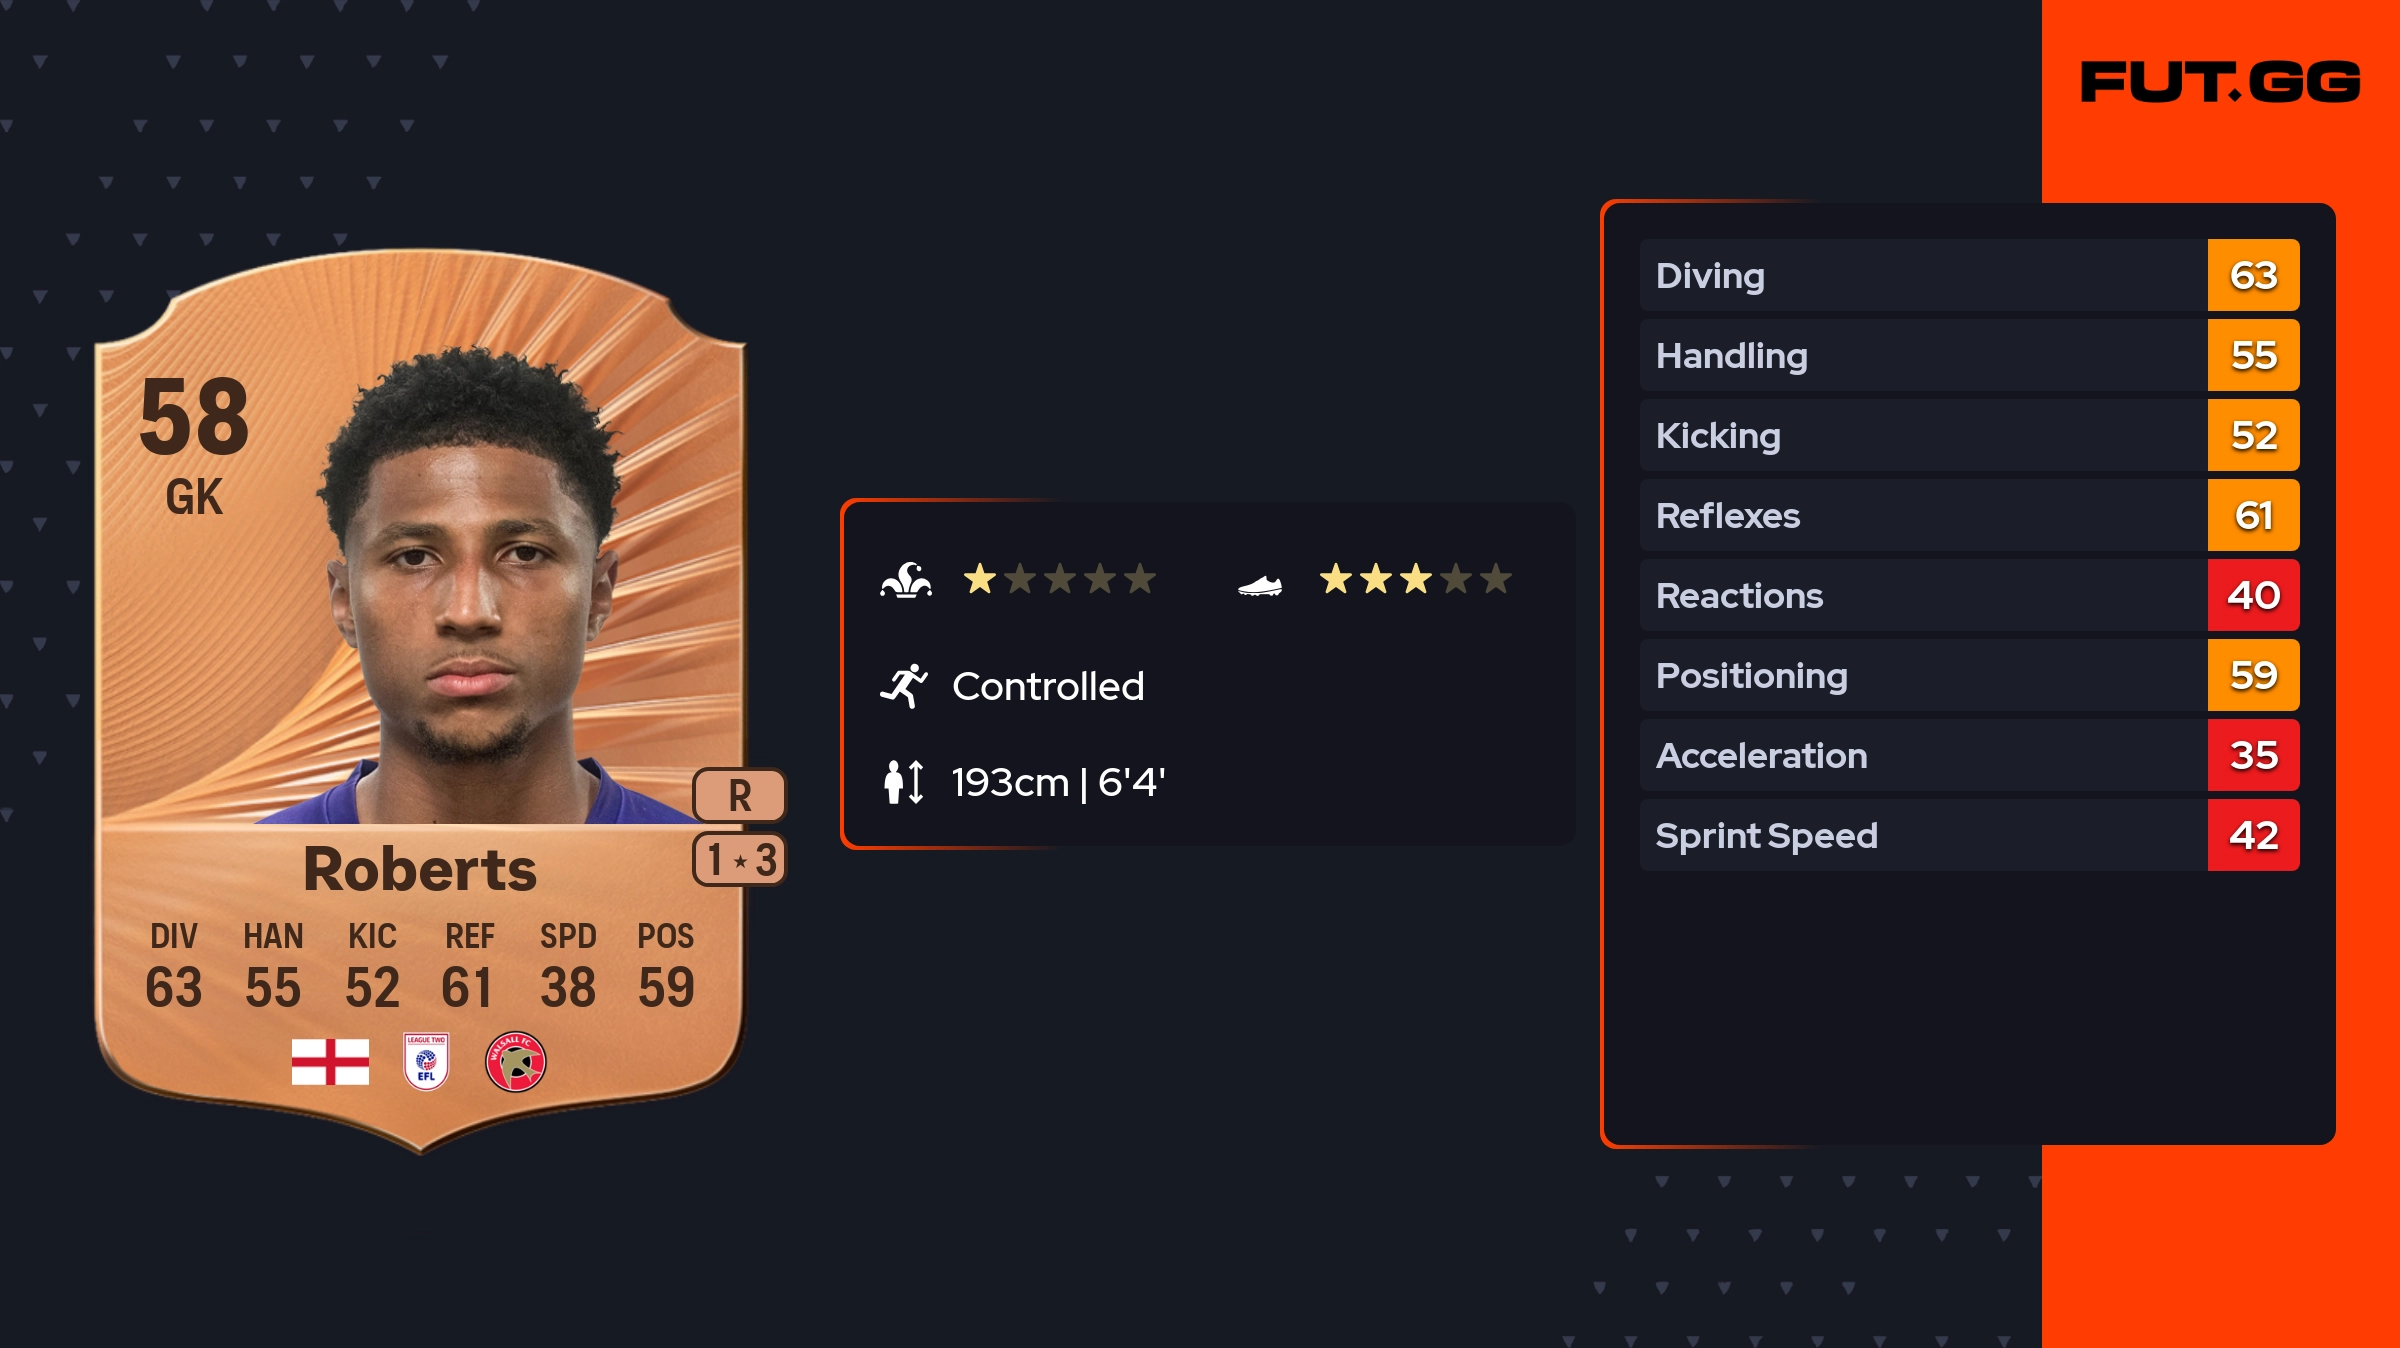The image size is (2400, 1348).
Task: Click the EFL League Two badge
Action: (x=426, y=1061)
